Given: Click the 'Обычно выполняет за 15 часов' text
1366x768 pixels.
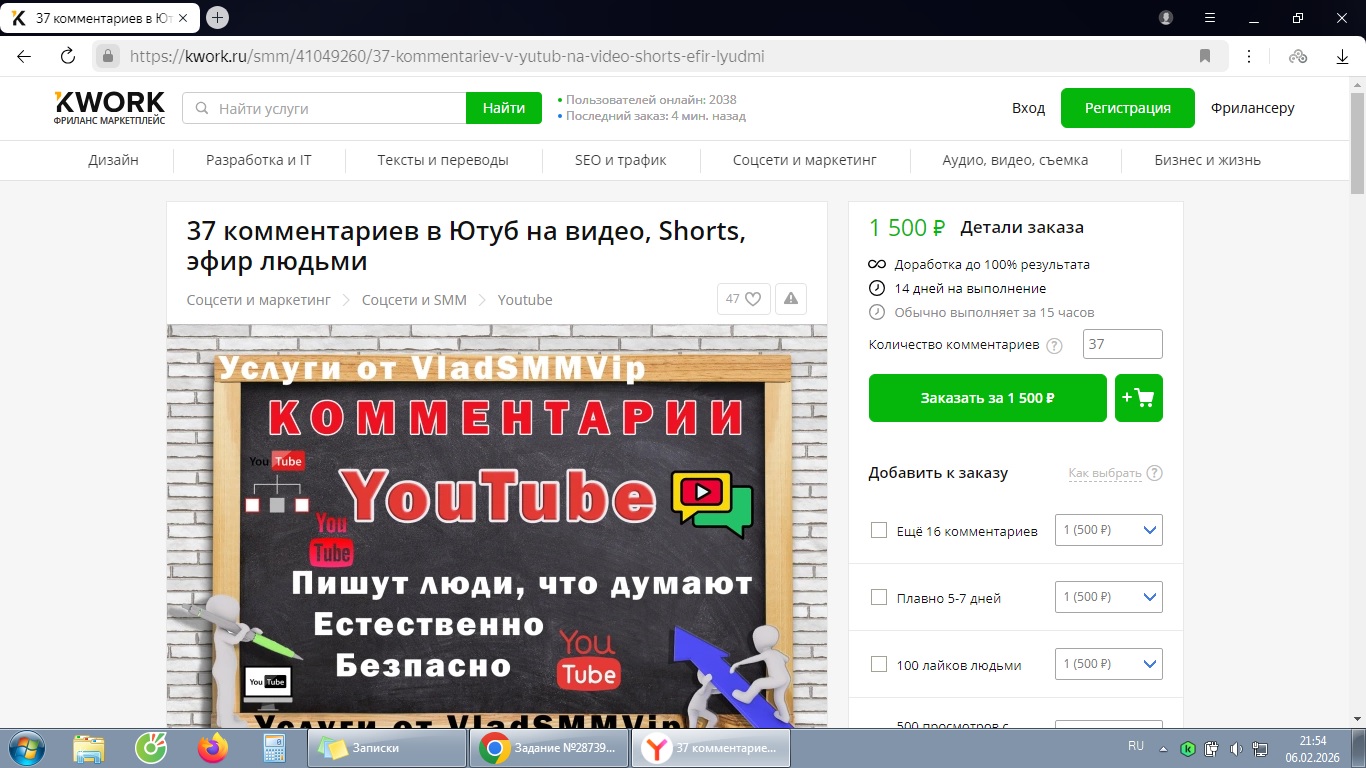Looking at the screenshot, I should 994,313.
